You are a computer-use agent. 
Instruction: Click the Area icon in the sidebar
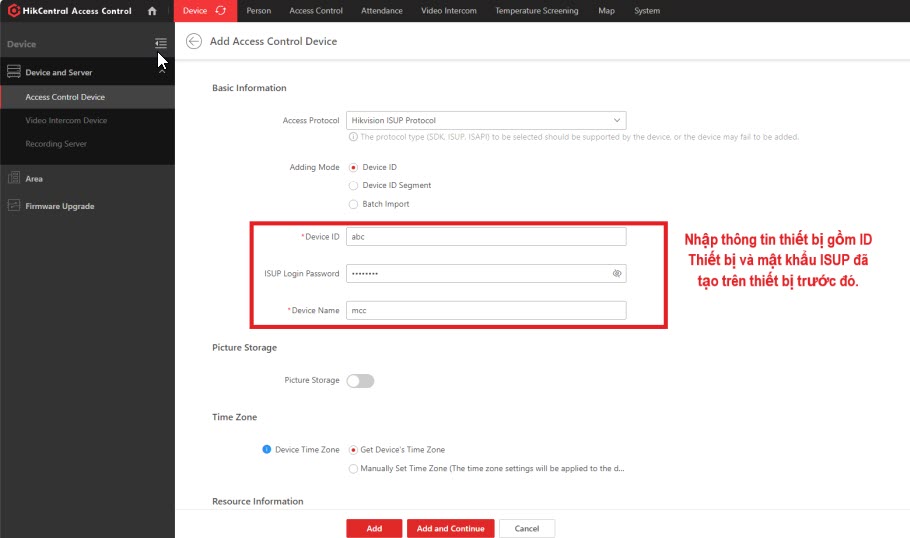[14, 178]
